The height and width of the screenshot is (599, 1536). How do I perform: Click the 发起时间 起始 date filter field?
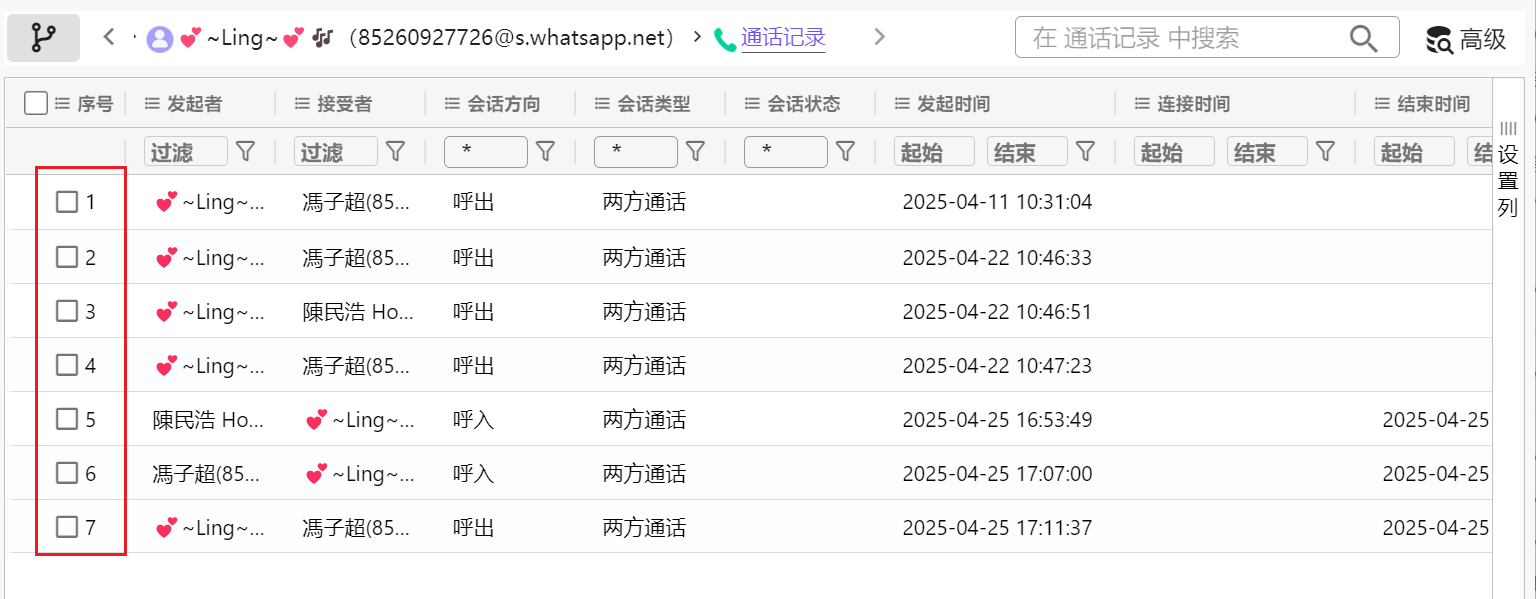[933, 151]
